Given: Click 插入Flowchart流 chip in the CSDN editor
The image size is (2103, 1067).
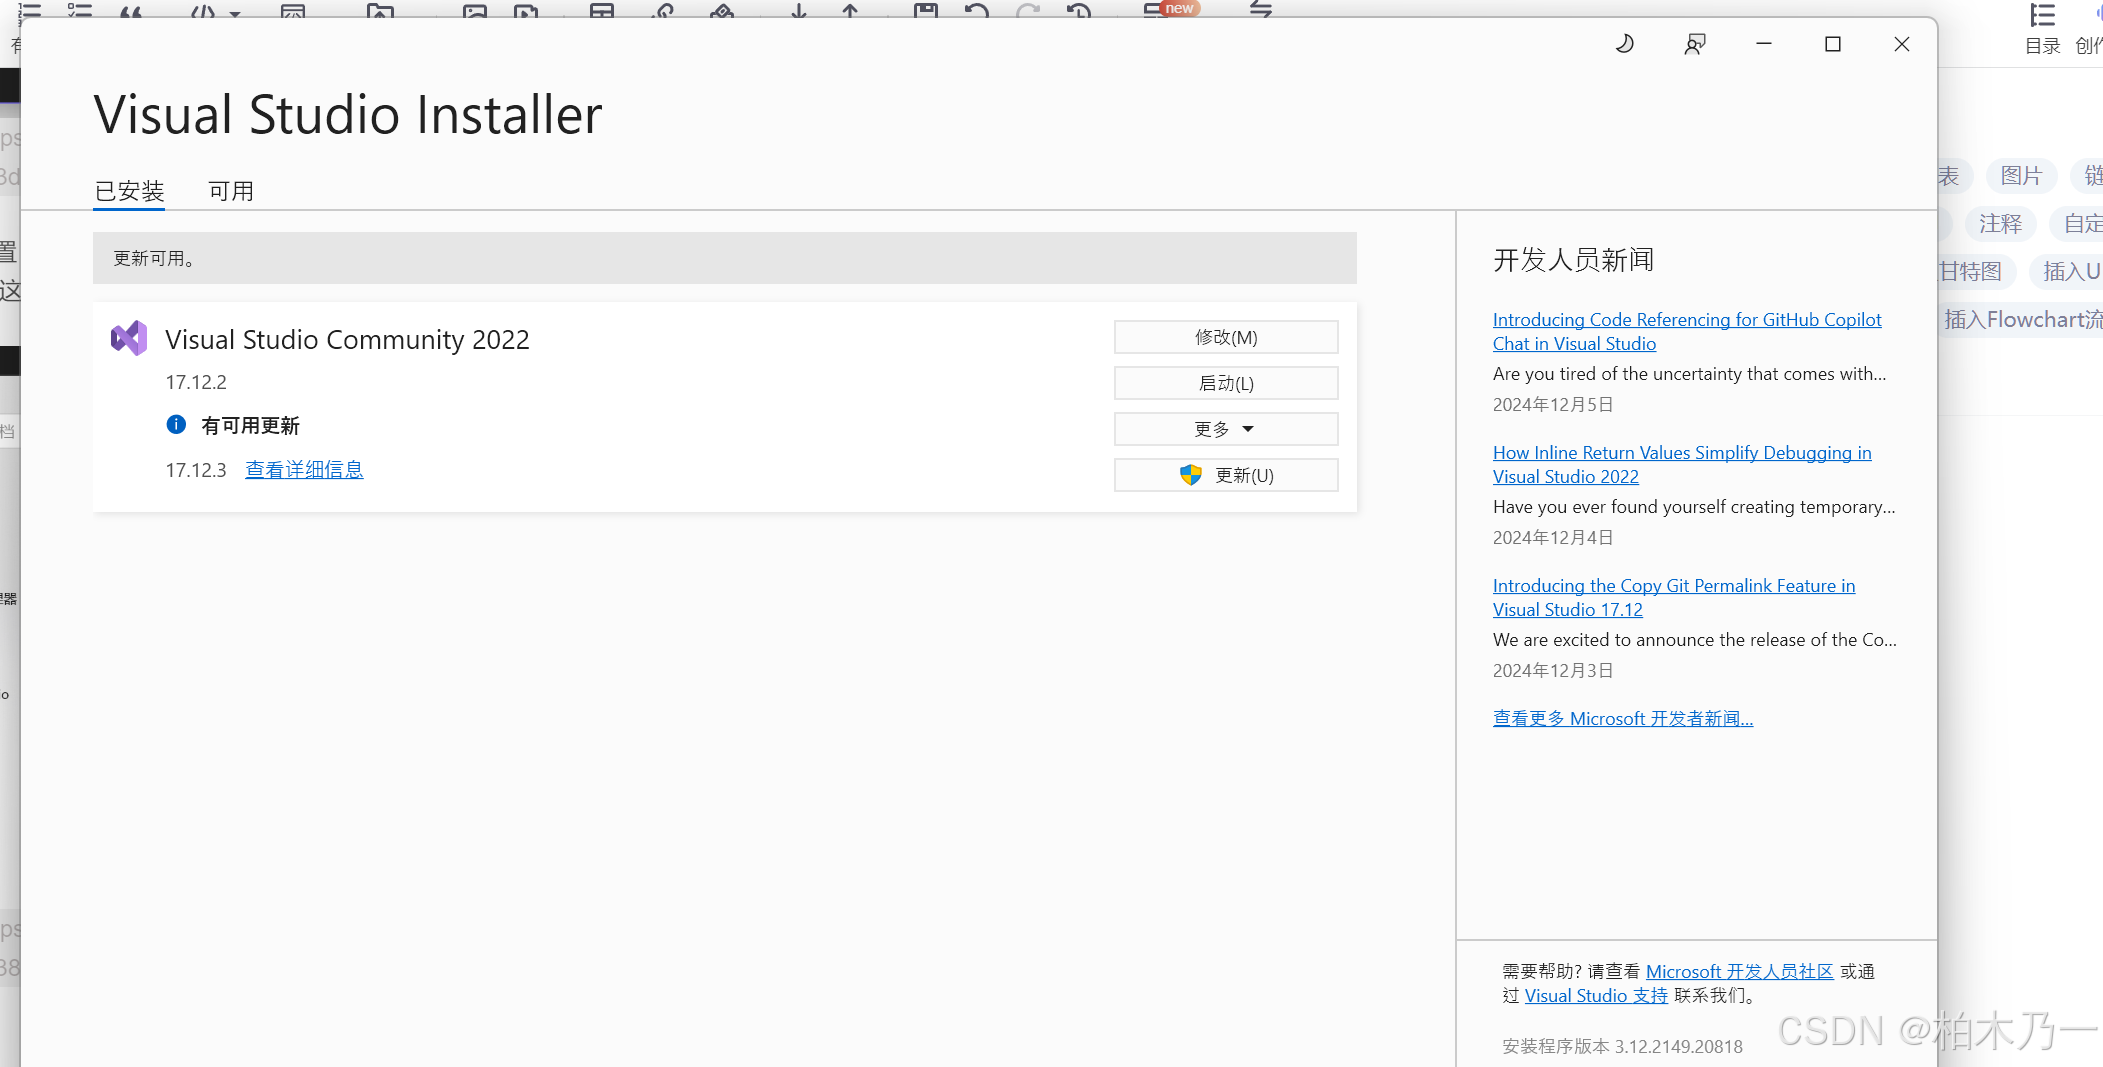Looking at the screenshot, I should pyautogui.click(x=2022, y=320).
